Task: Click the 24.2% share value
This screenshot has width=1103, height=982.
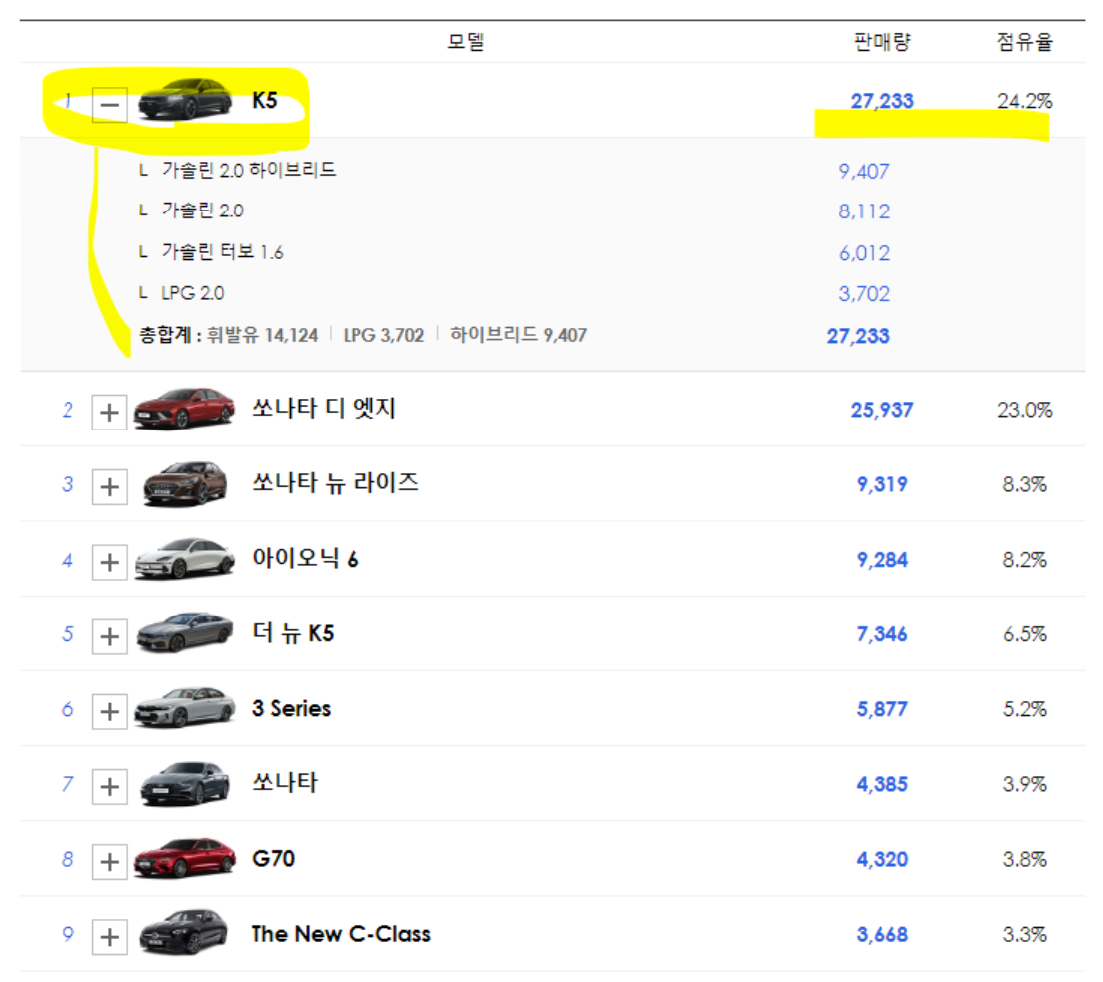Action: [x=1024, y=101]
